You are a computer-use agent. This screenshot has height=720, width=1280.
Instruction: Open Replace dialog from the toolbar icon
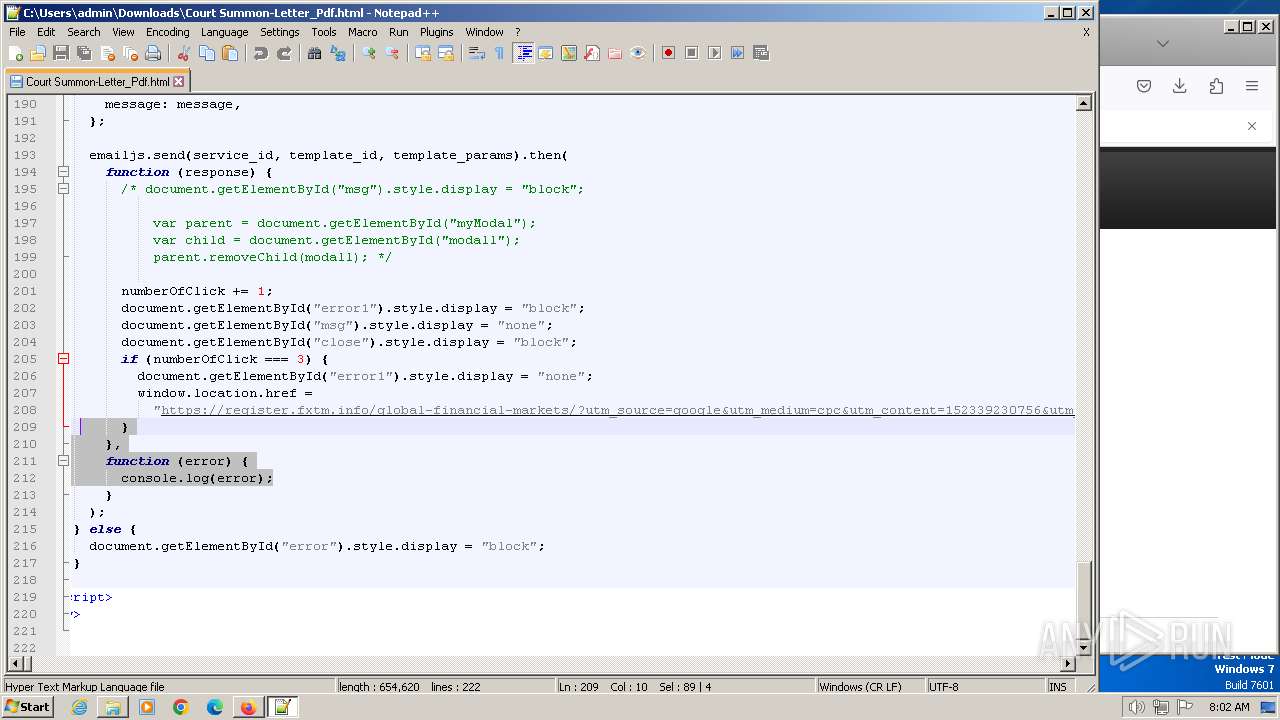point(337,53)
